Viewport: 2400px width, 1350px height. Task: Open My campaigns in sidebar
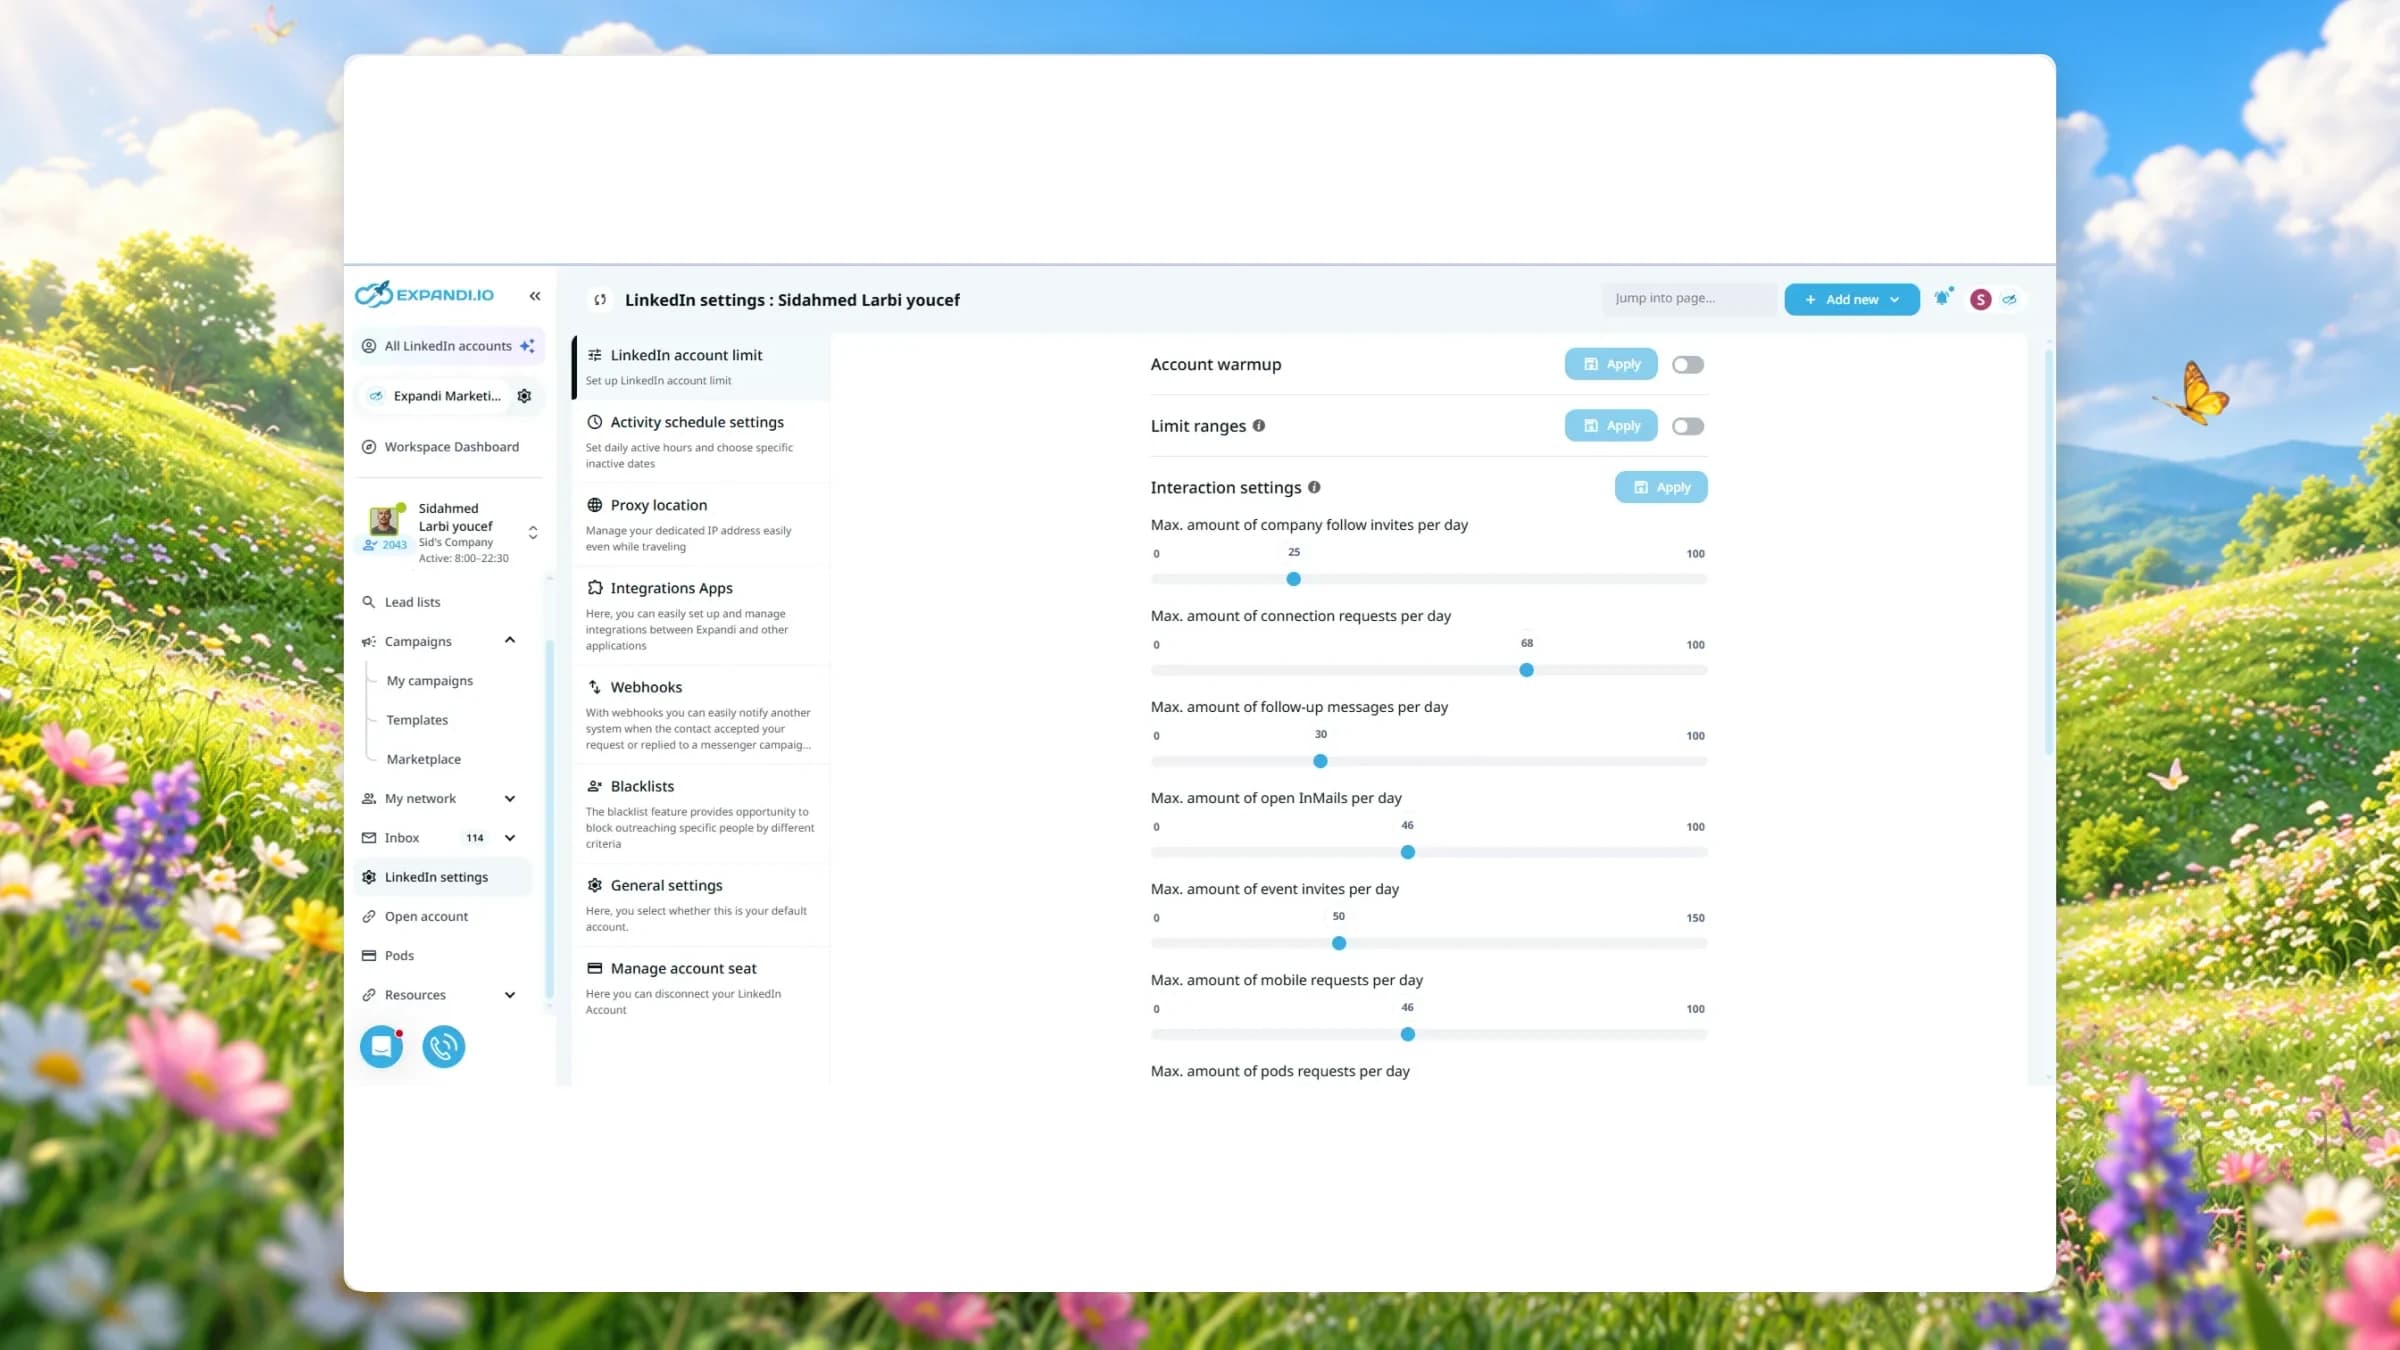click(430, 681)
